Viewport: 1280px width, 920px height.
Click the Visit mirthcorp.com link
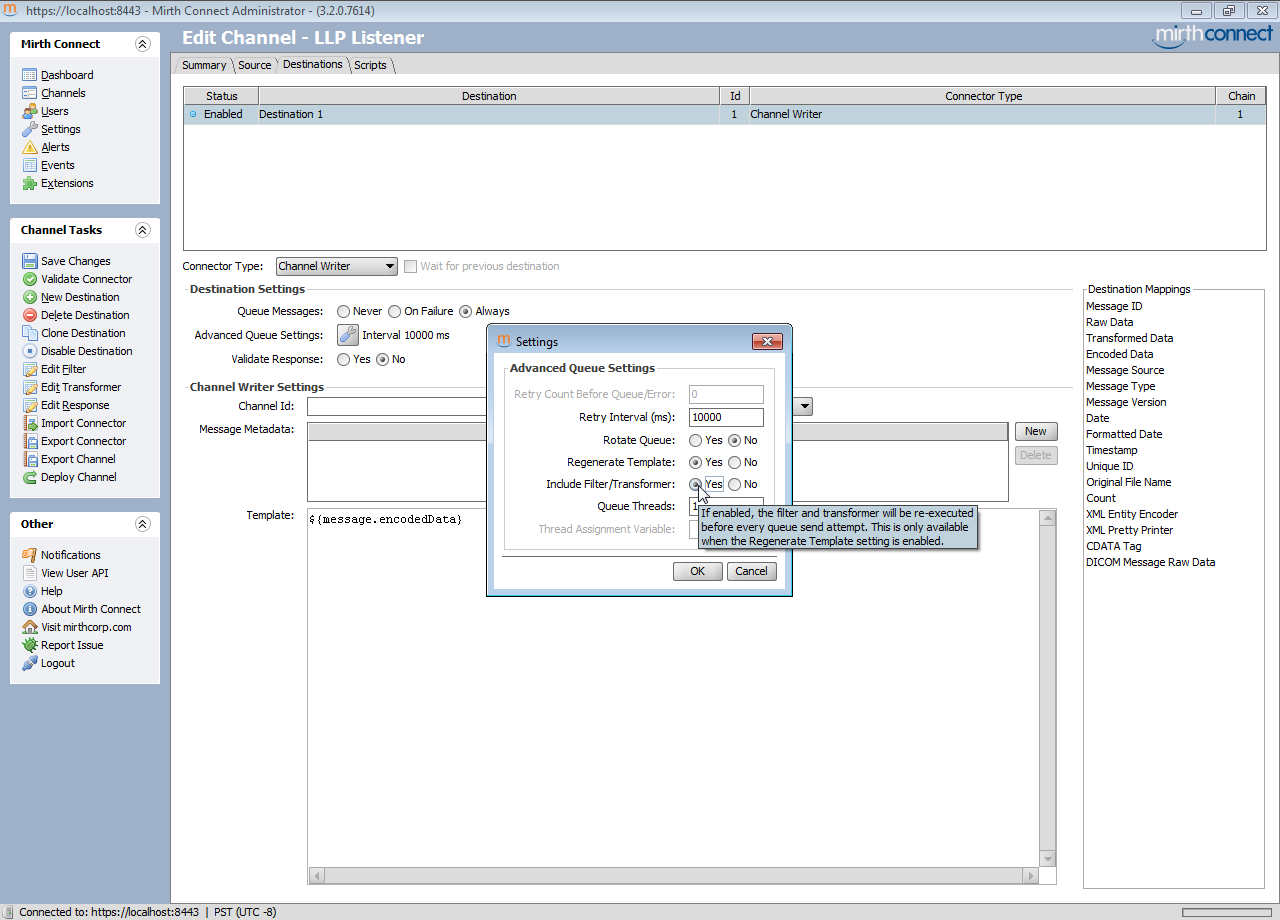pos(86,627)
